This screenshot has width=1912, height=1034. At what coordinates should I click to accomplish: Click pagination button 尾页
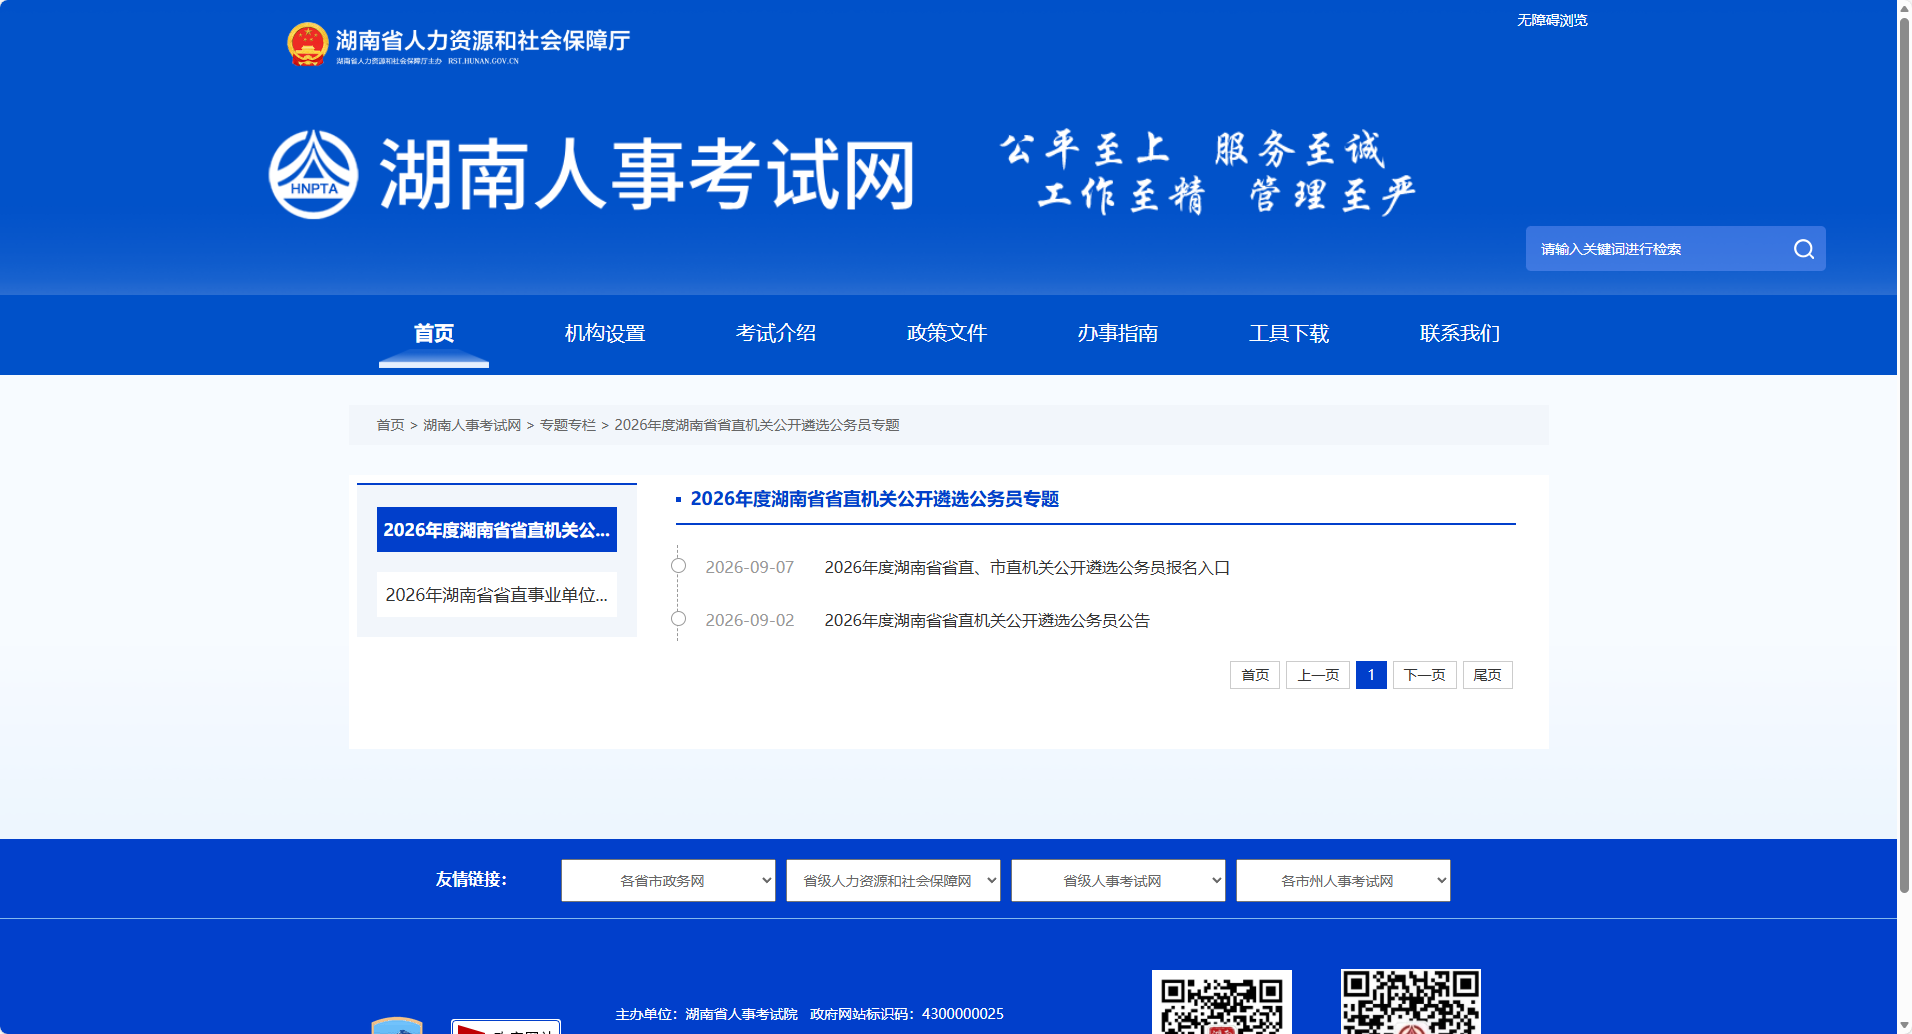click(x=1488, y=675)
